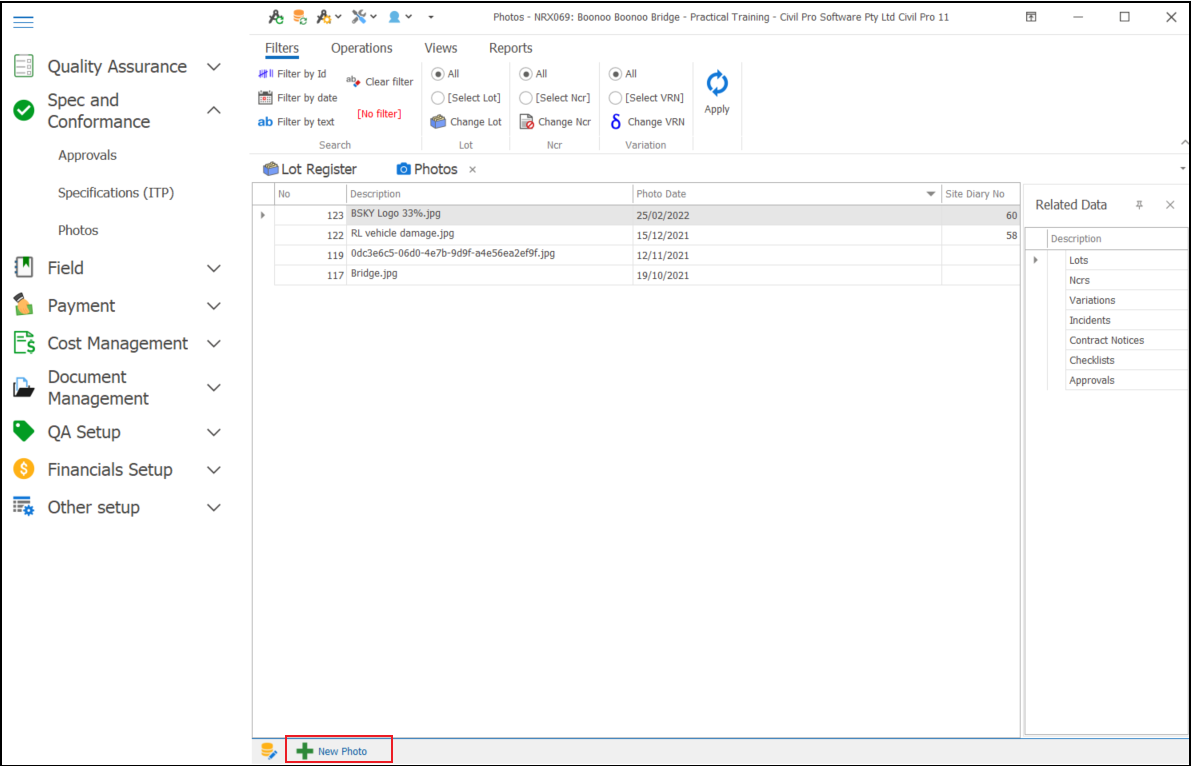Click the Filter by Id icon
This screenshot has width=1191, height=766.
(266, 74)
